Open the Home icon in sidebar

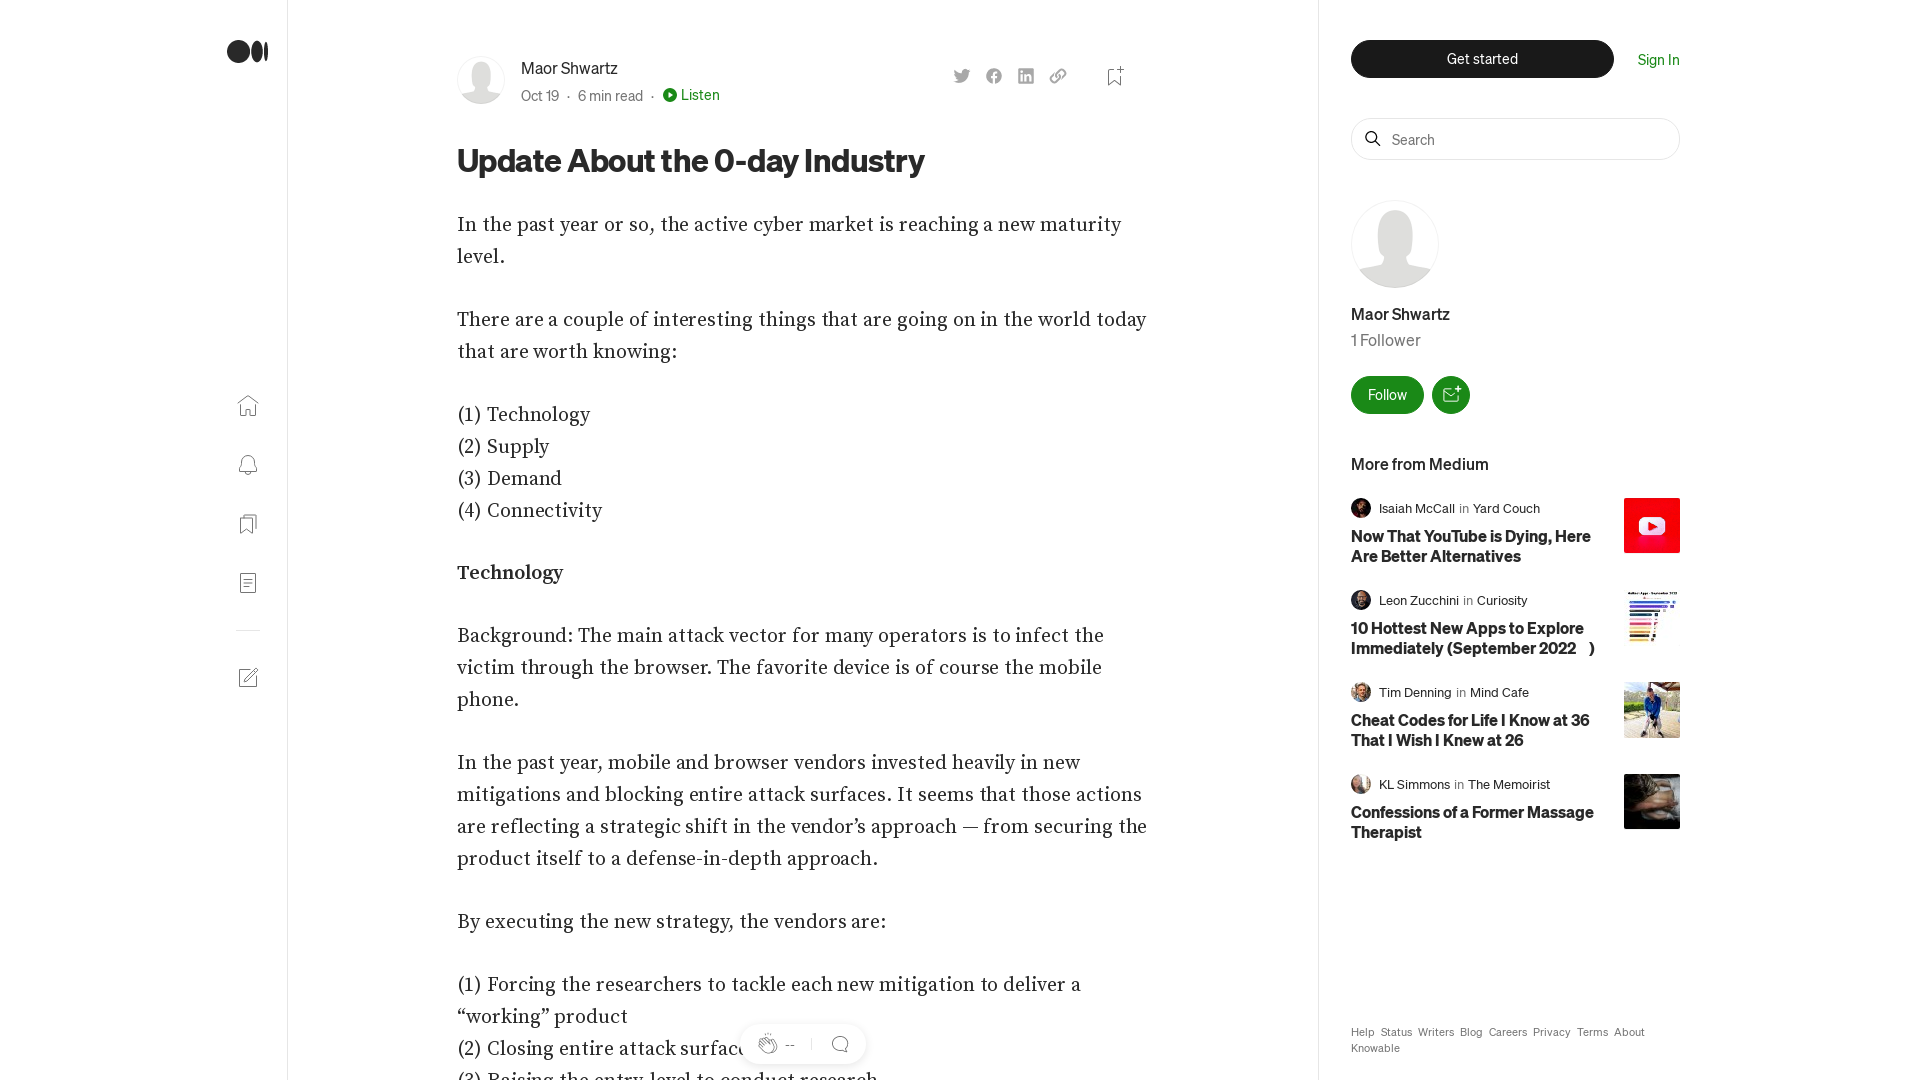(247, 406)
